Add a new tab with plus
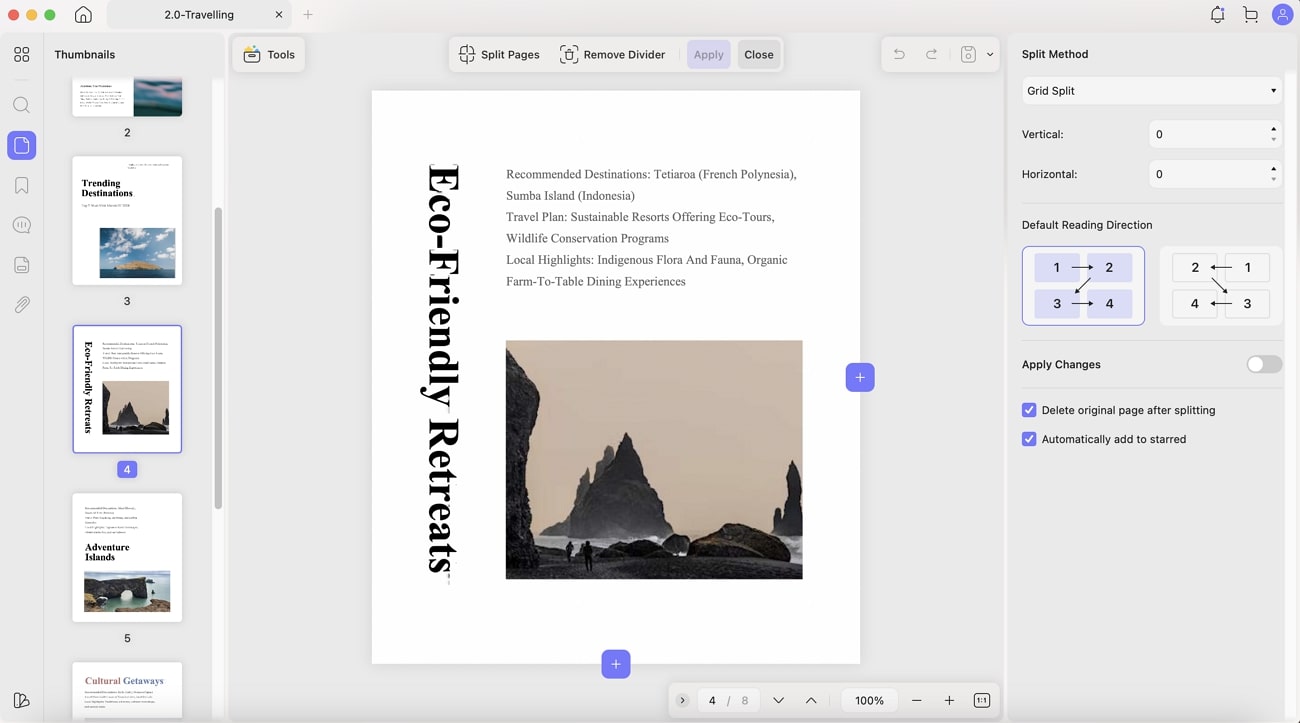Viewport: 1300px width, 723px height. tap(308, 15)
